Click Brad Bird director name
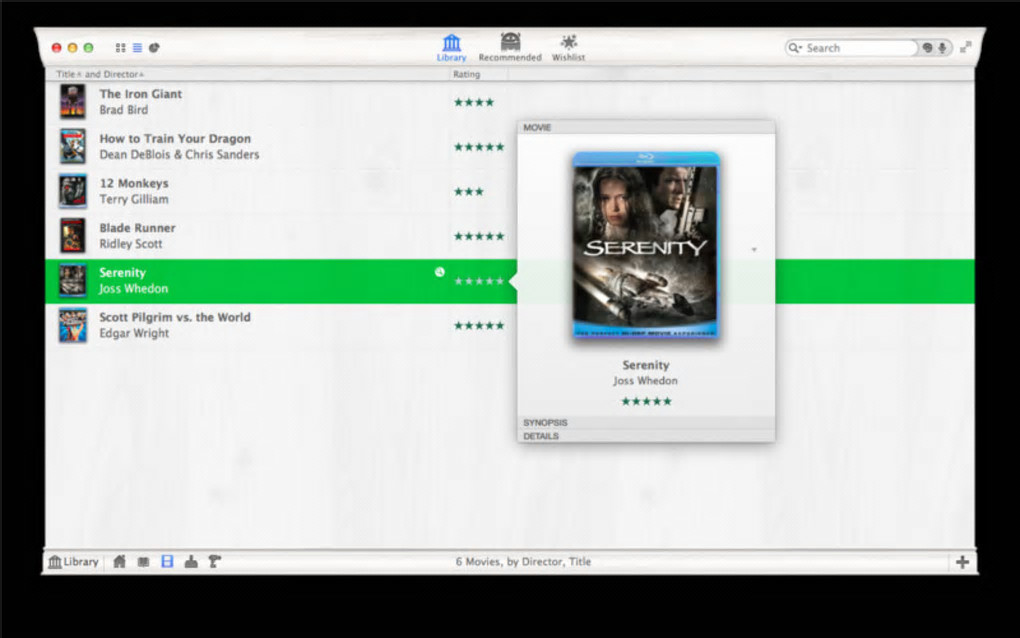1020x638 pixels. [x=124, y=110]
